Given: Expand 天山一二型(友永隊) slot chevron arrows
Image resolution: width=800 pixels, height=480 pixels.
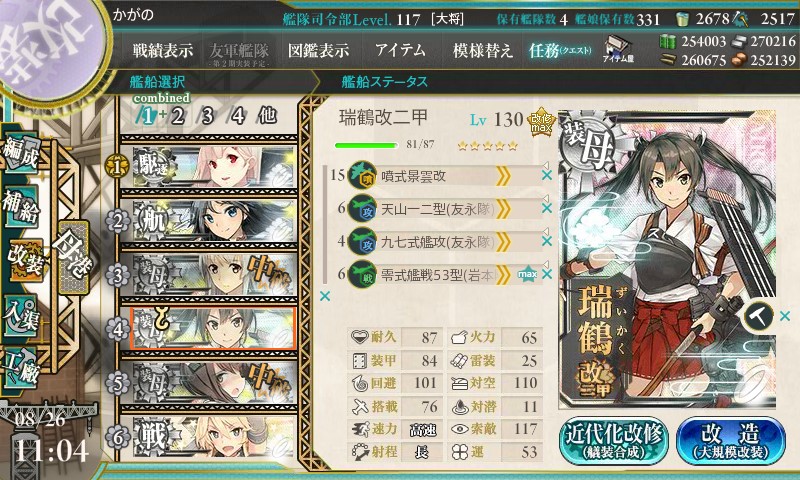Looking at the screenshot, I should click(x=503, y=209).
